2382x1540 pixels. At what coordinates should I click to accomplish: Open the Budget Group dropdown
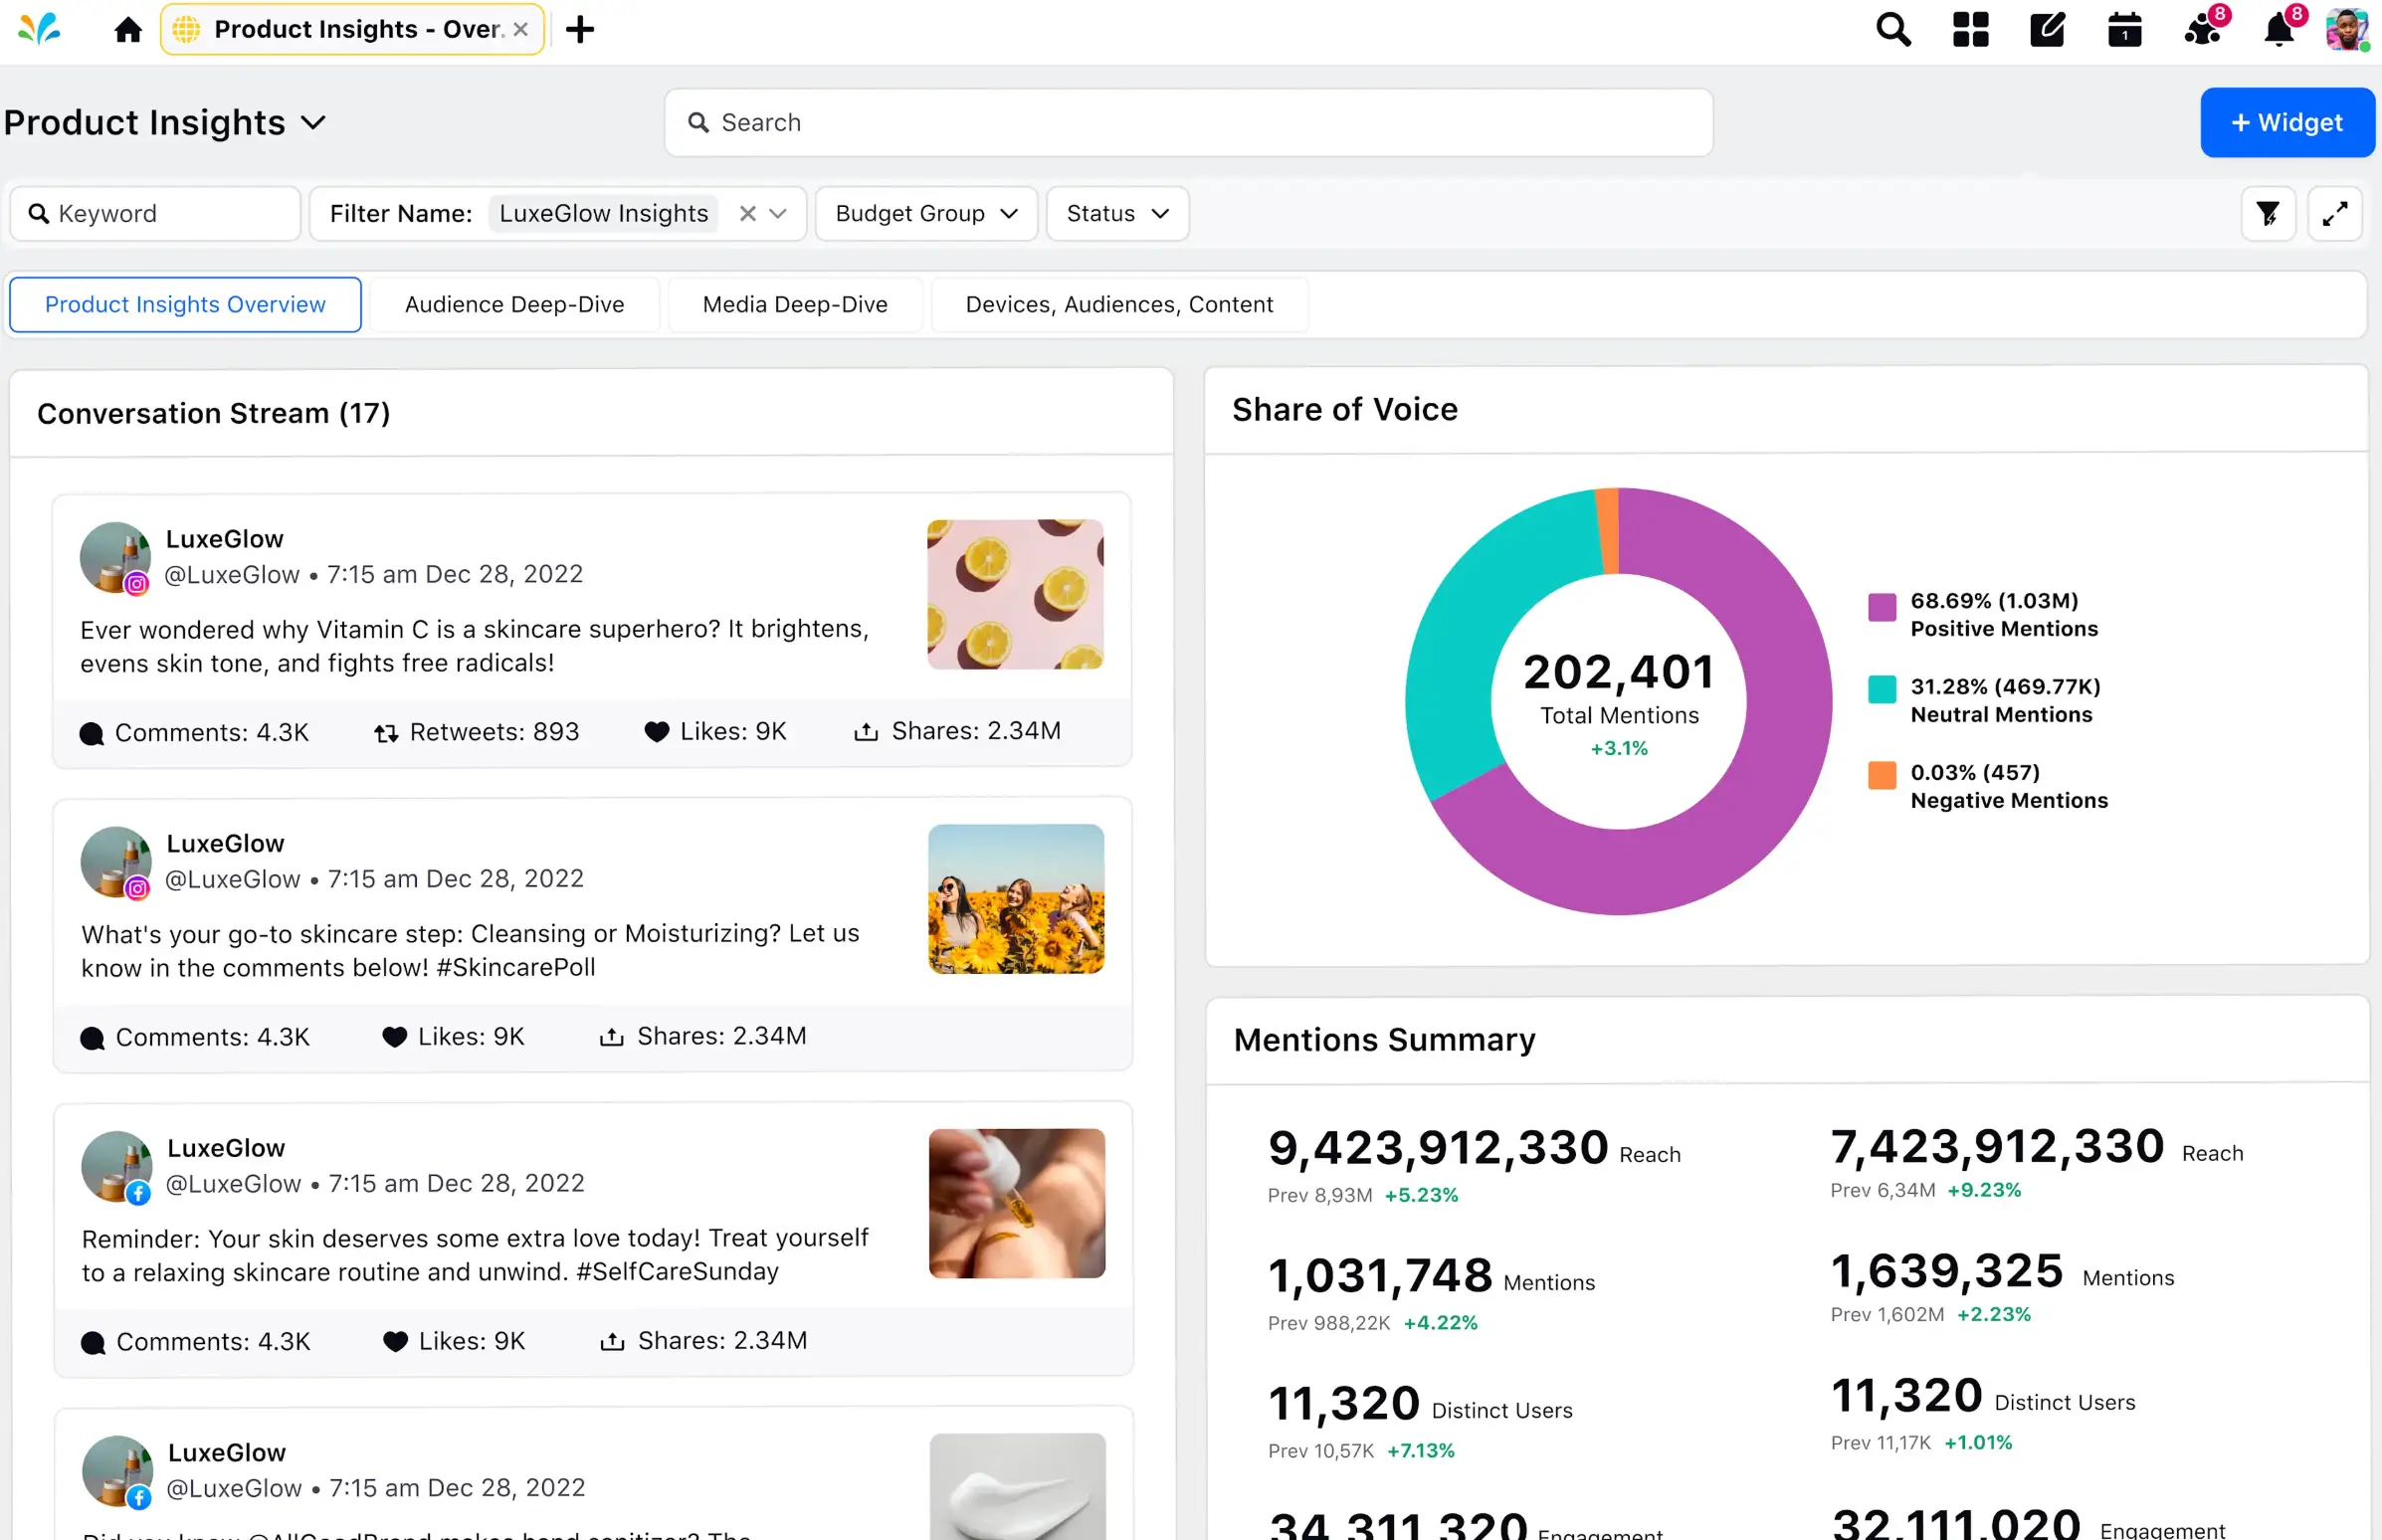(926, 214)
